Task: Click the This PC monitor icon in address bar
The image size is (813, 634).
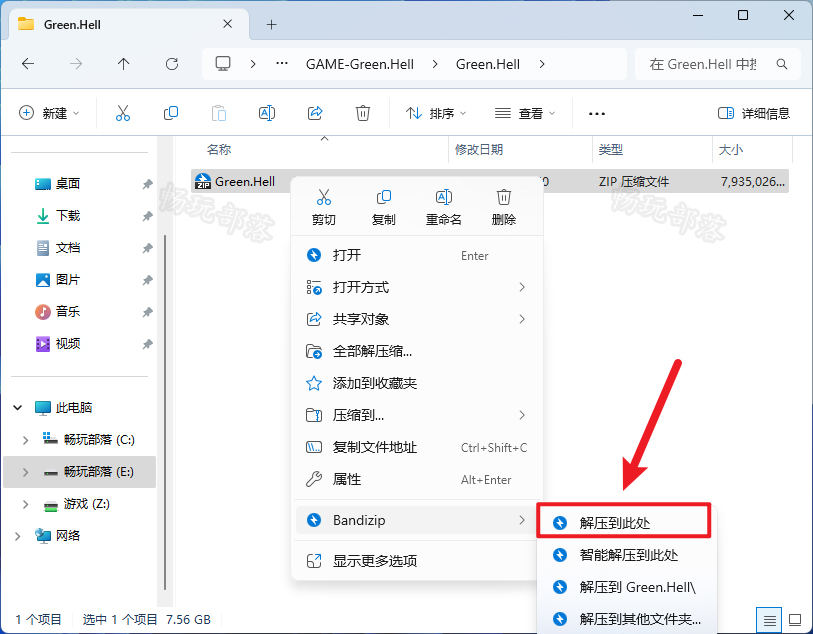Action: coord(223,64)
